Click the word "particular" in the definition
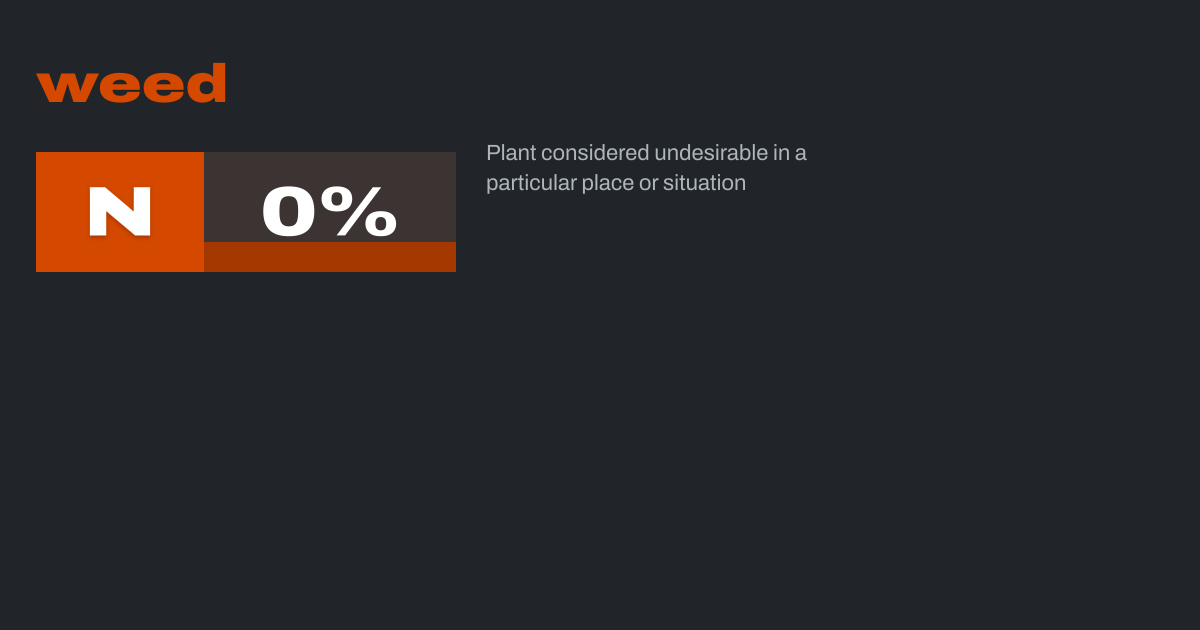Viewport: 1200px width, 630px height. pos(531,183)
